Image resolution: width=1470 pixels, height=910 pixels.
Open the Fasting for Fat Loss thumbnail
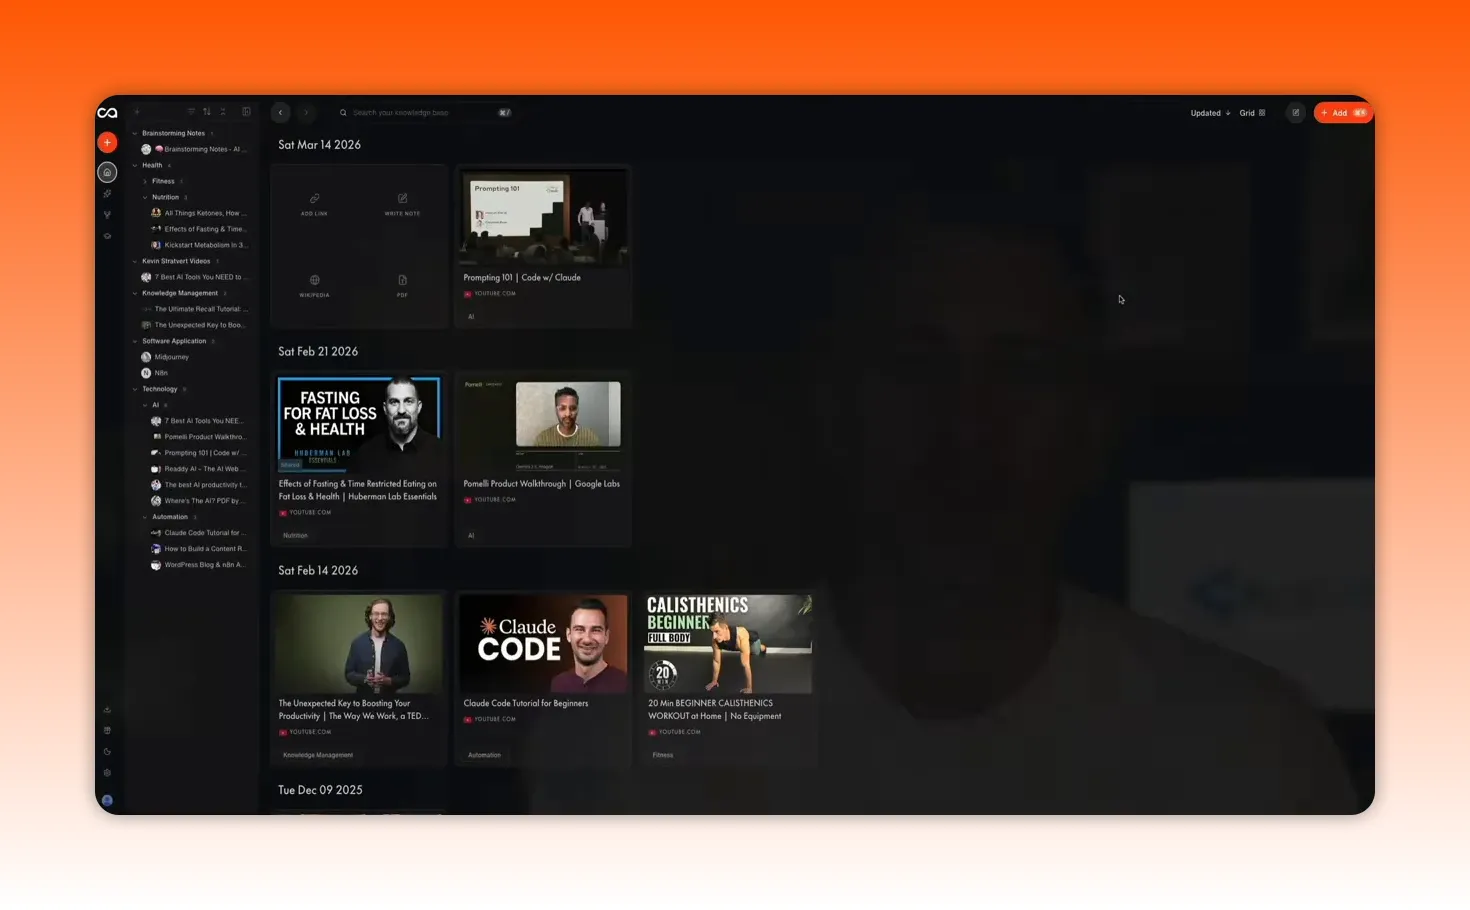coord(359,424)
